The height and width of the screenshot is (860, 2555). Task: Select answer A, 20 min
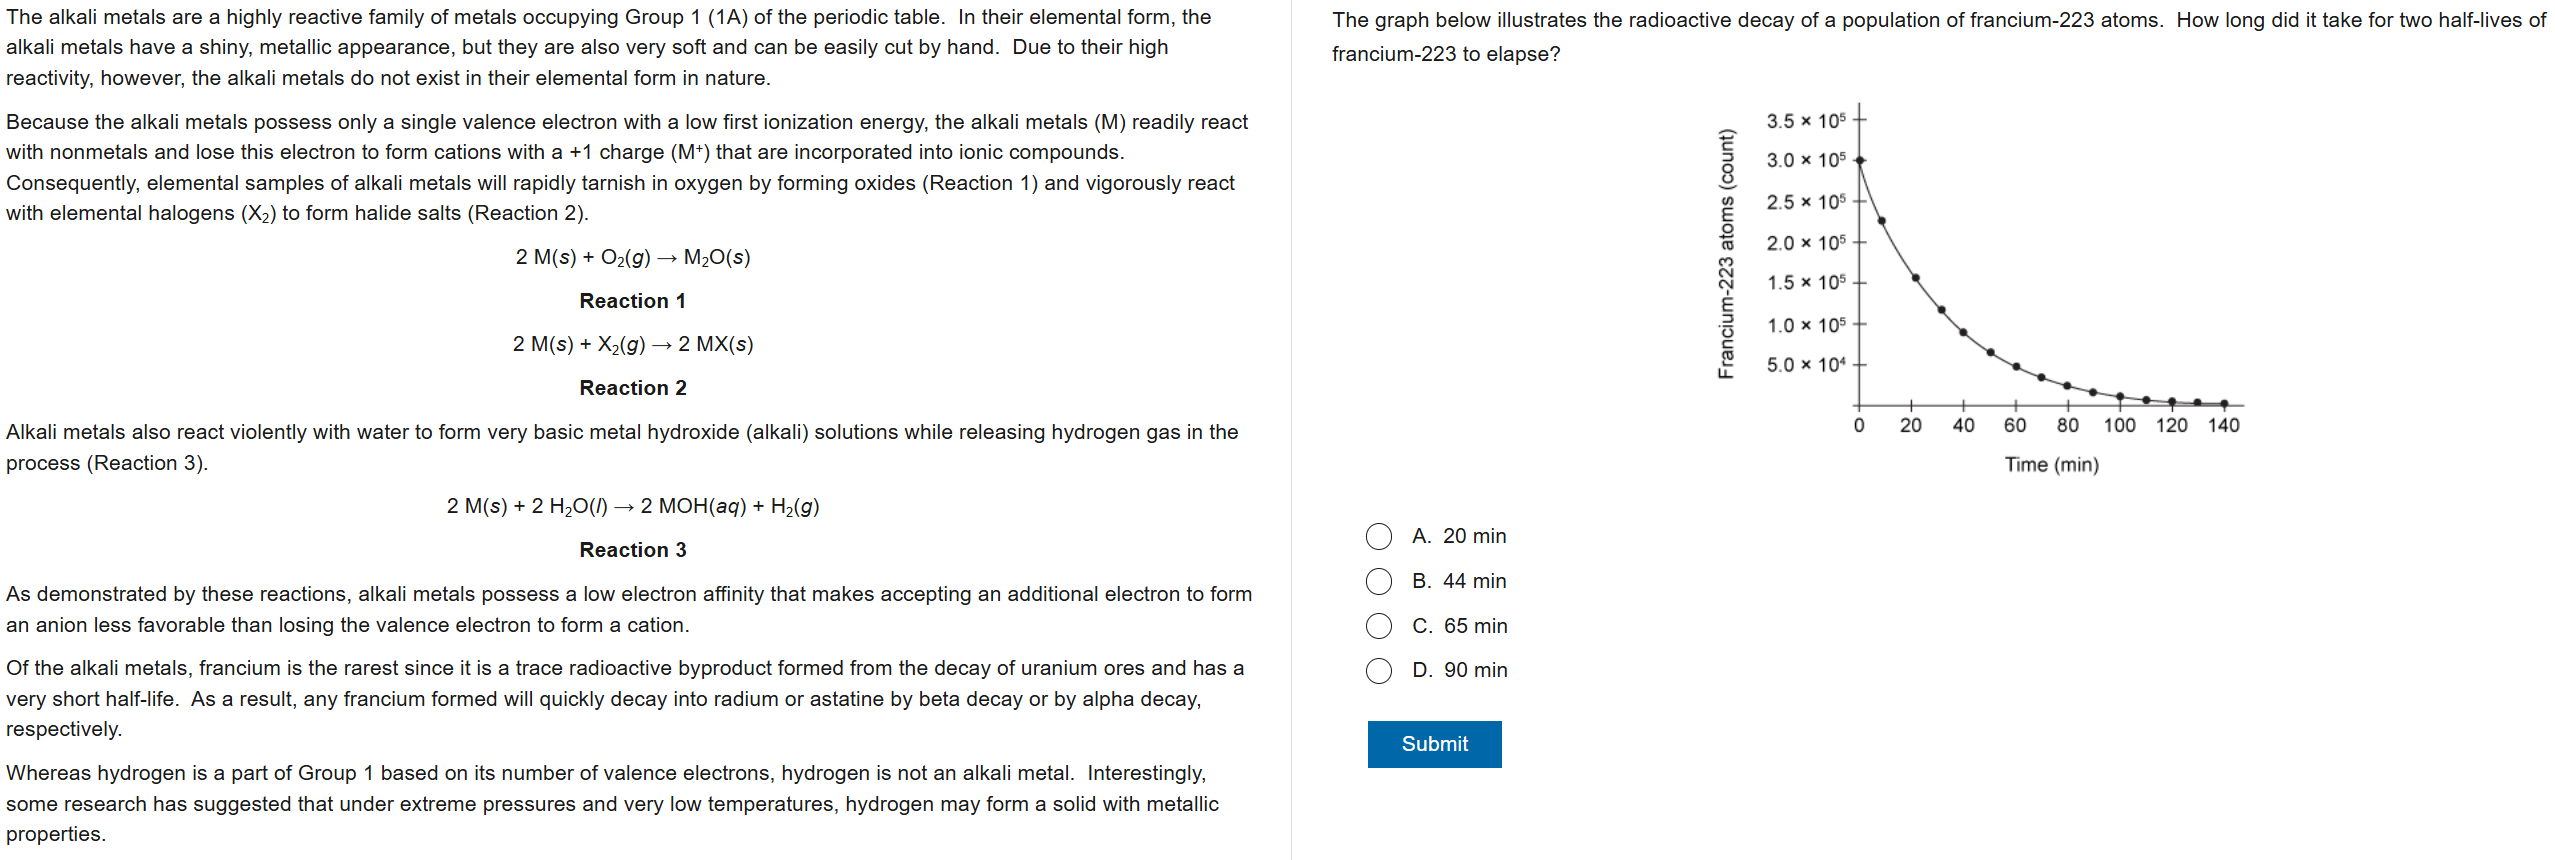(1379, 537)
